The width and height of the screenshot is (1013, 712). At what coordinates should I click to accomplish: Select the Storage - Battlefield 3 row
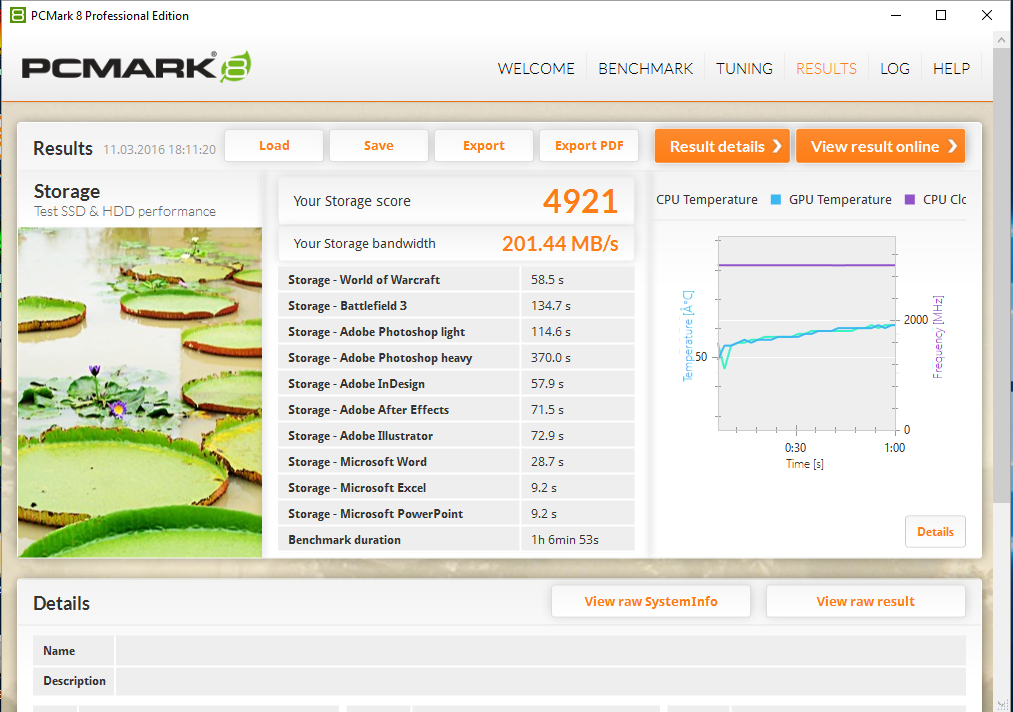click(x=456, y=306)
